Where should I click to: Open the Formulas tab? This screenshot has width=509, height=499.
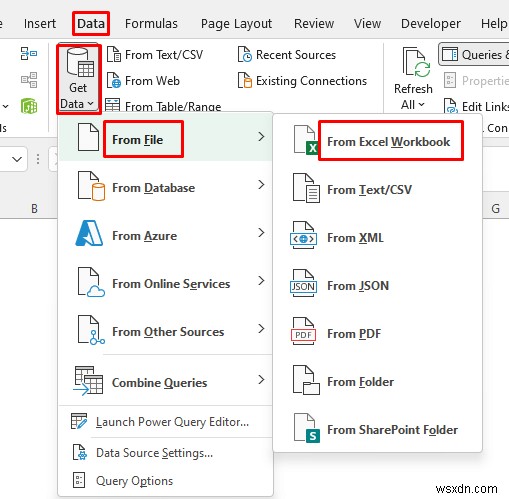click(151, 23)
